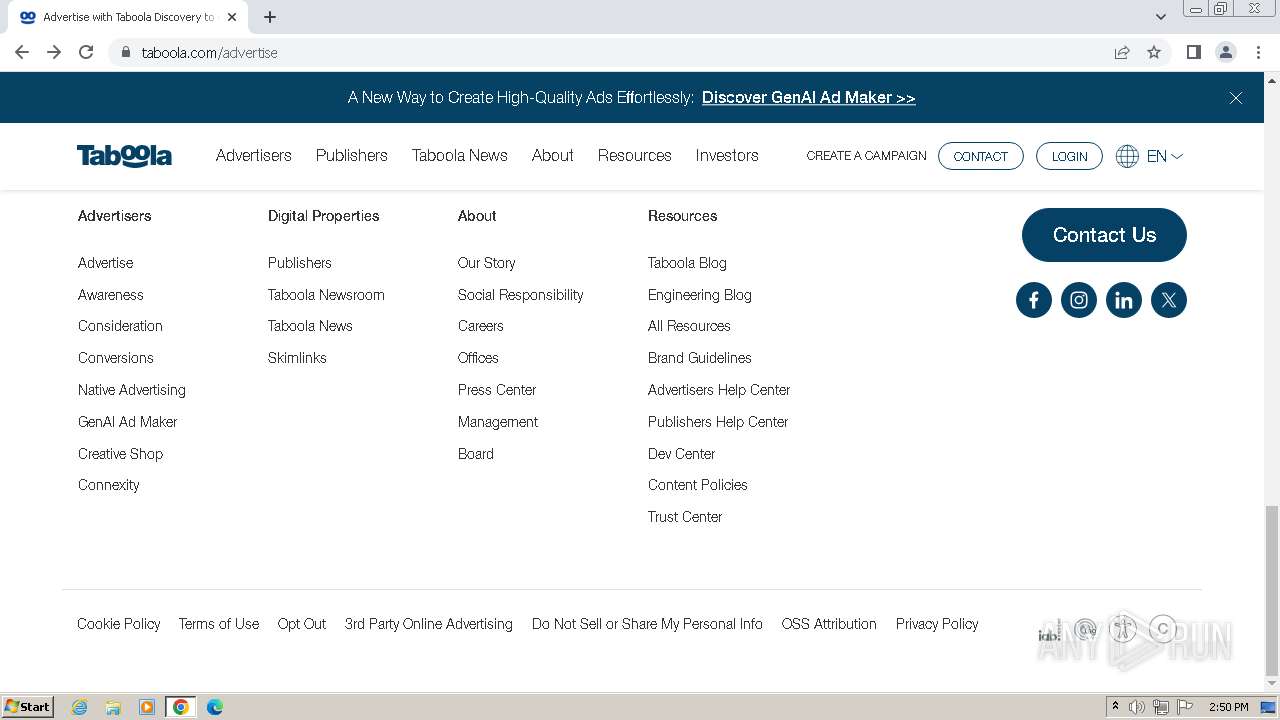Screen dimensions: 1280x720
Task: Open the Terms of Use link
Action: coord(219,624)
